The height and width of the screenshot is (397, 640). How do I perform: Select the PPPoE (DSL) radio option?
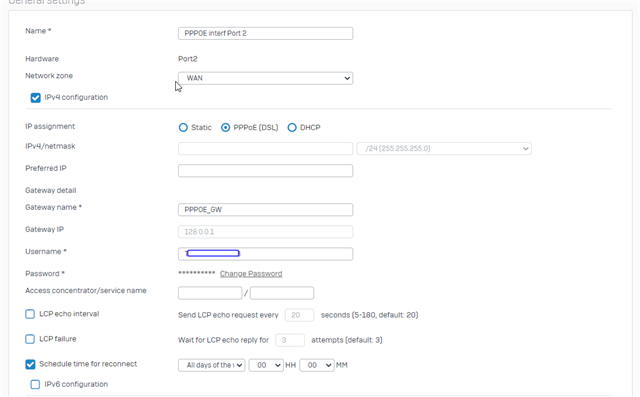click(x=225, y=127)
